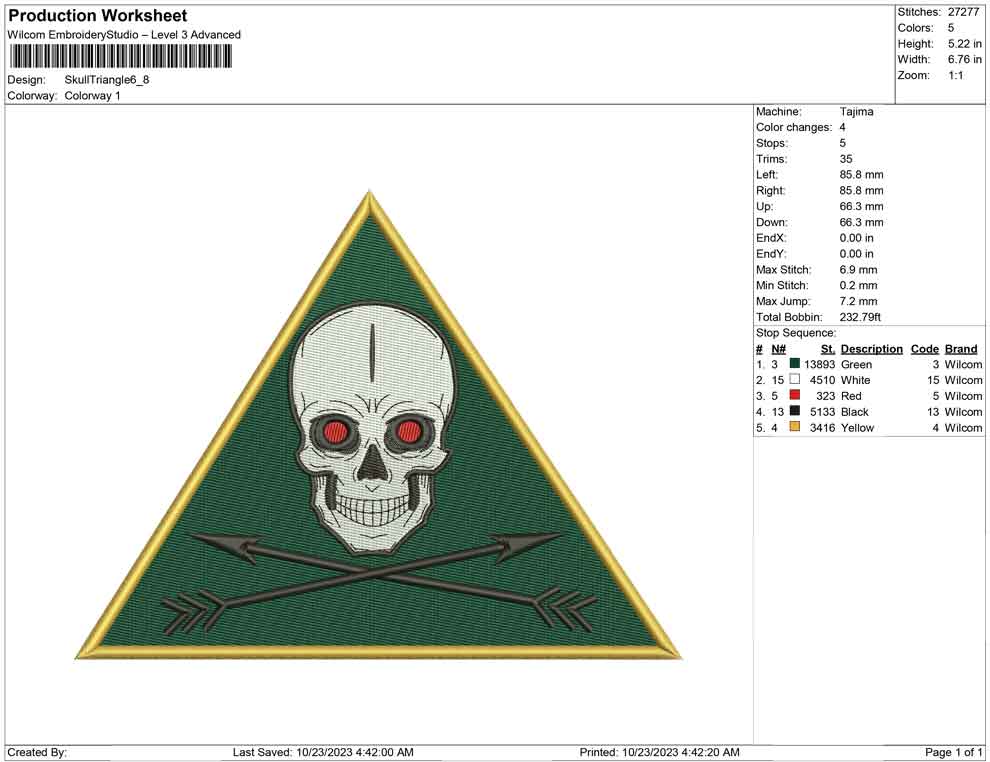Click the Green stitch count '13893'
Image resolution: width=990 pixels, height=762 pixels.
pos(819,364)
